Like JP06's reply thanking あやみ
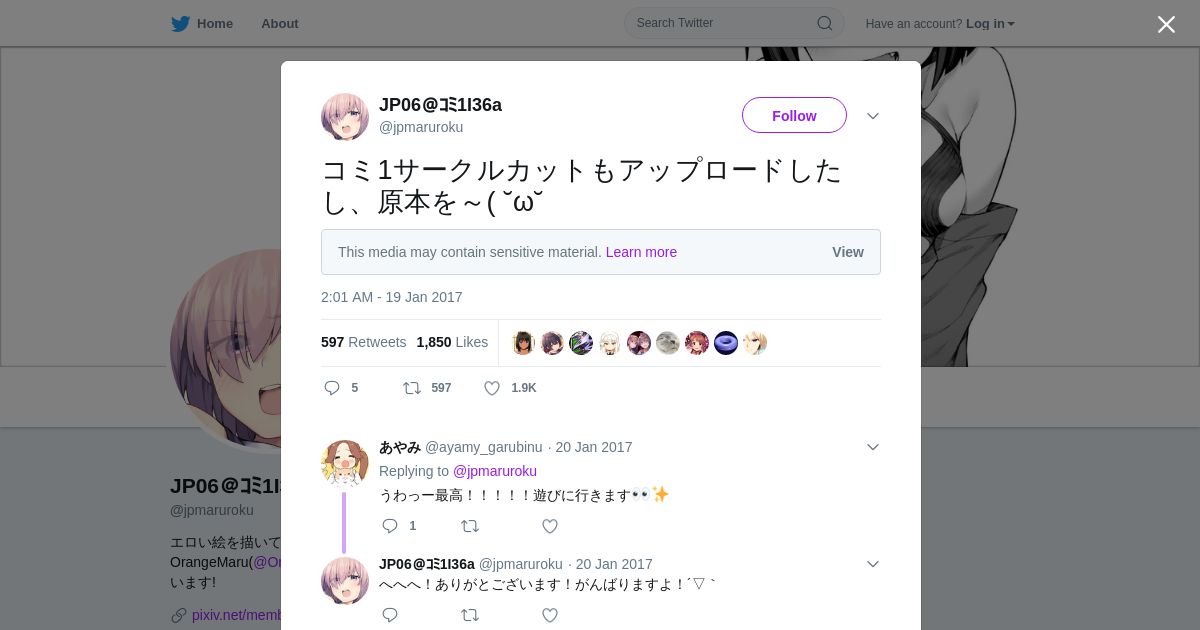This screenshot has width=1200, height=630. coord(550,615)
